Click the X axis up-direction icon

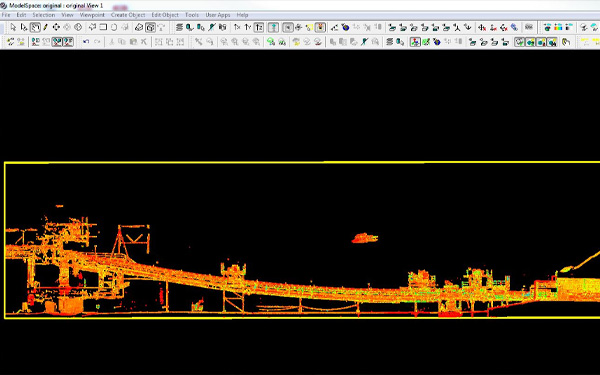coord(237,27)
